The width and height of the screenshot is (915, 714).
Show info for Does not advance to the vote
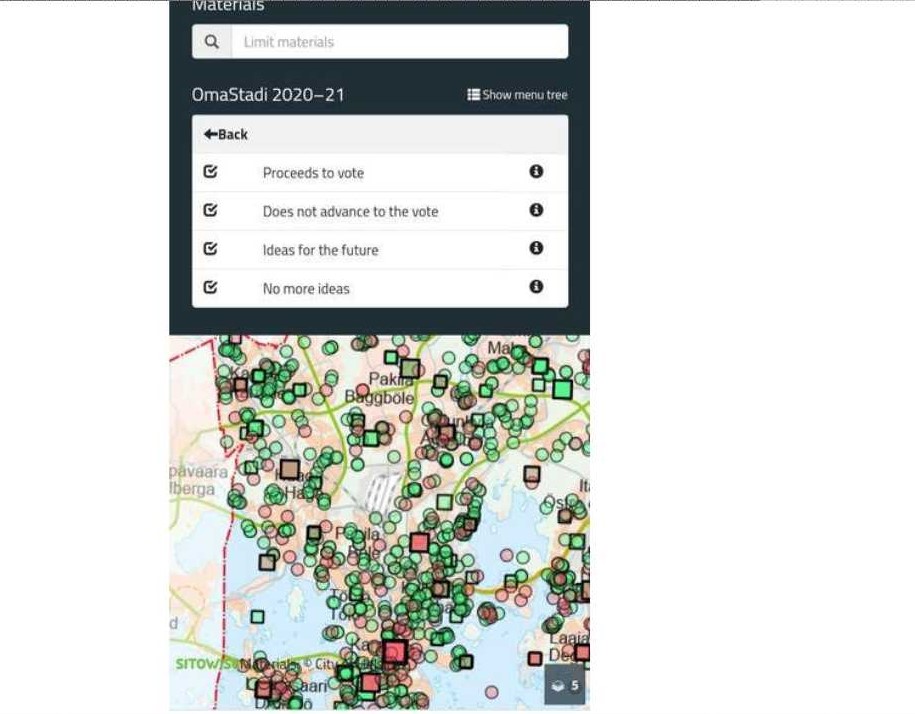click(536, 210)
